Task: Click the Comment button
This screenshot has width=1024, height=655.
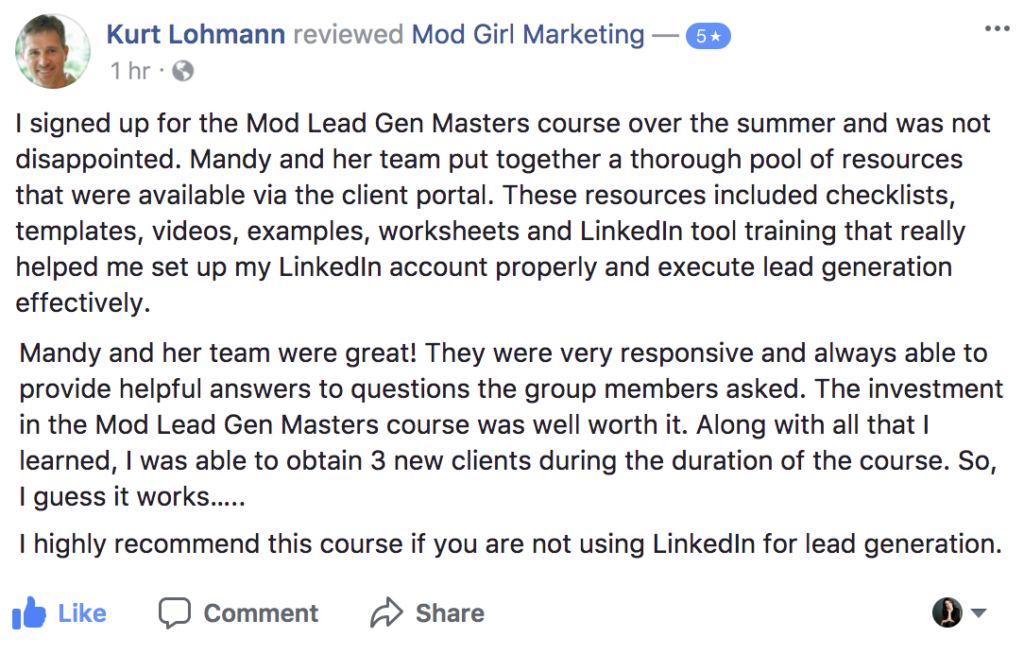Action: click(x=238, y=612)
